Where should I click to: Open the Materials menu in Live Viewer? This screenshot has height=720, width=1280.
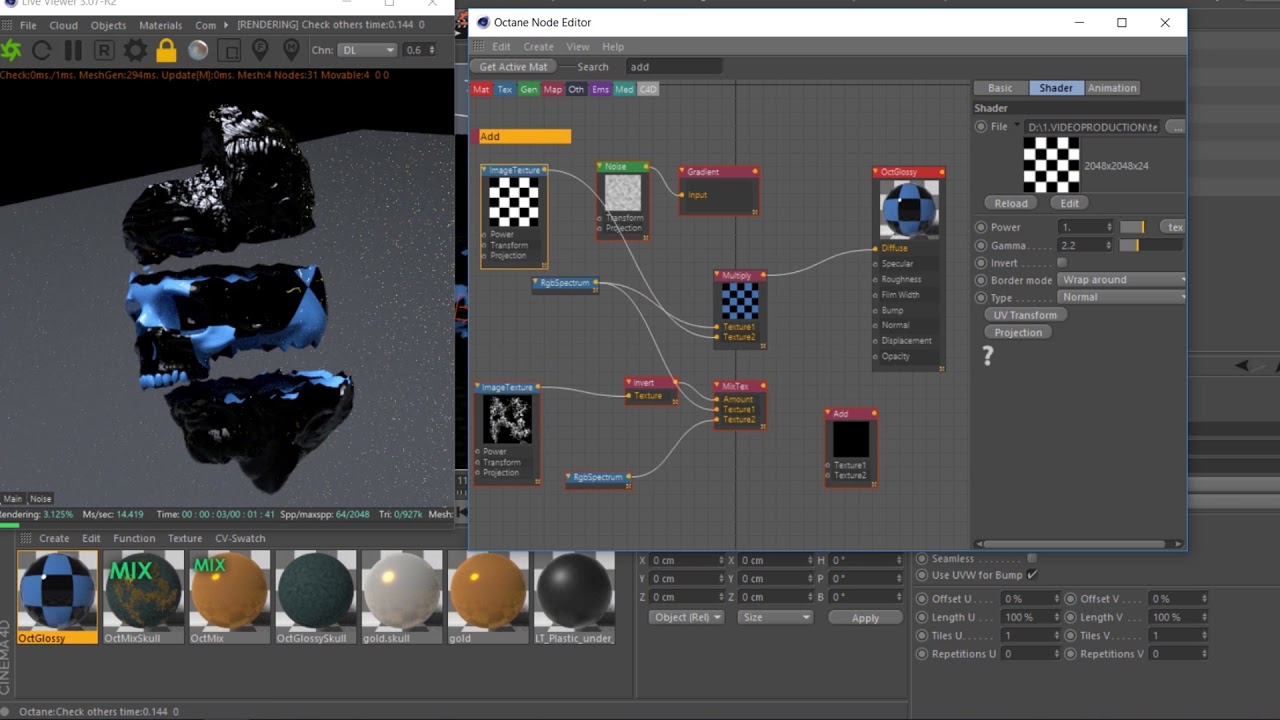(x=160, y=25)
